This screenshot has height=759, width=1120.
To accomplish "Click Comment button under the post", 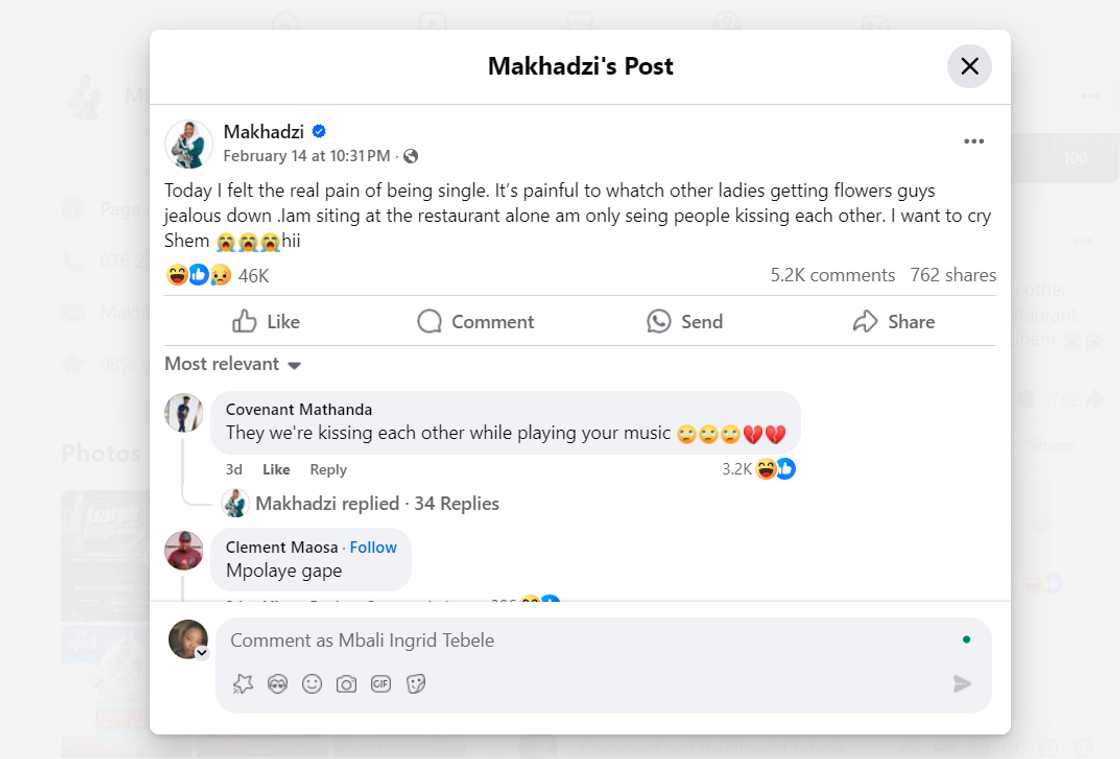I will 476,321.
